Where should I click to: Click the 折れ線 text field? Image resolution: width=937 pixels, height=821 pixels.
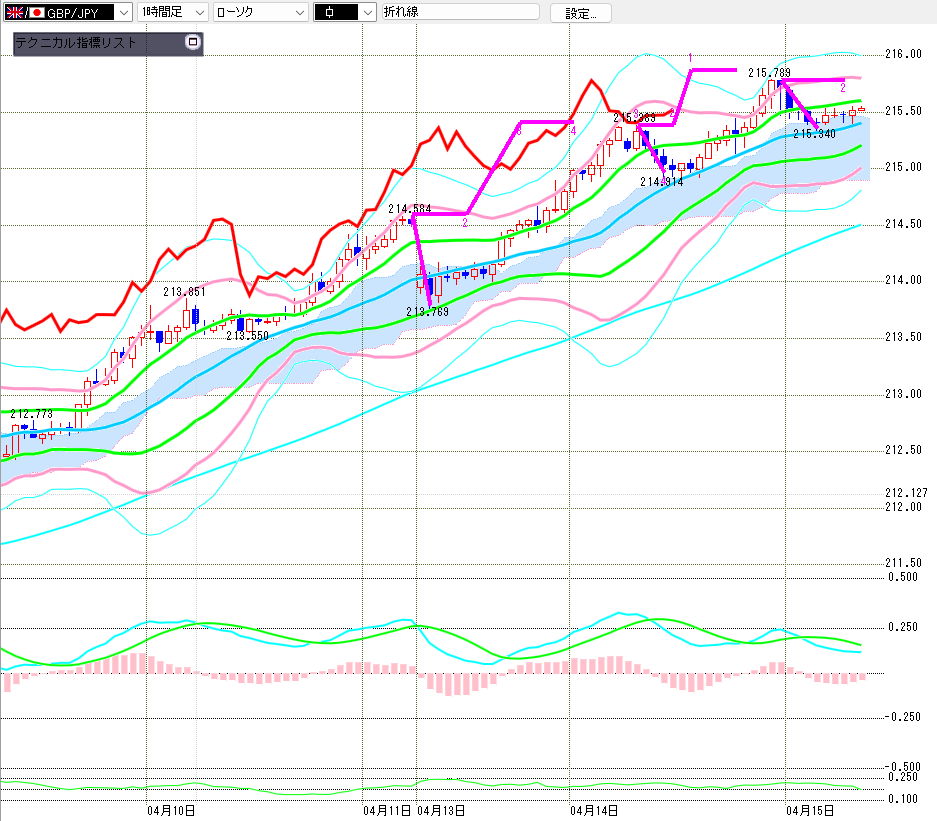click(x=459, y=13)
